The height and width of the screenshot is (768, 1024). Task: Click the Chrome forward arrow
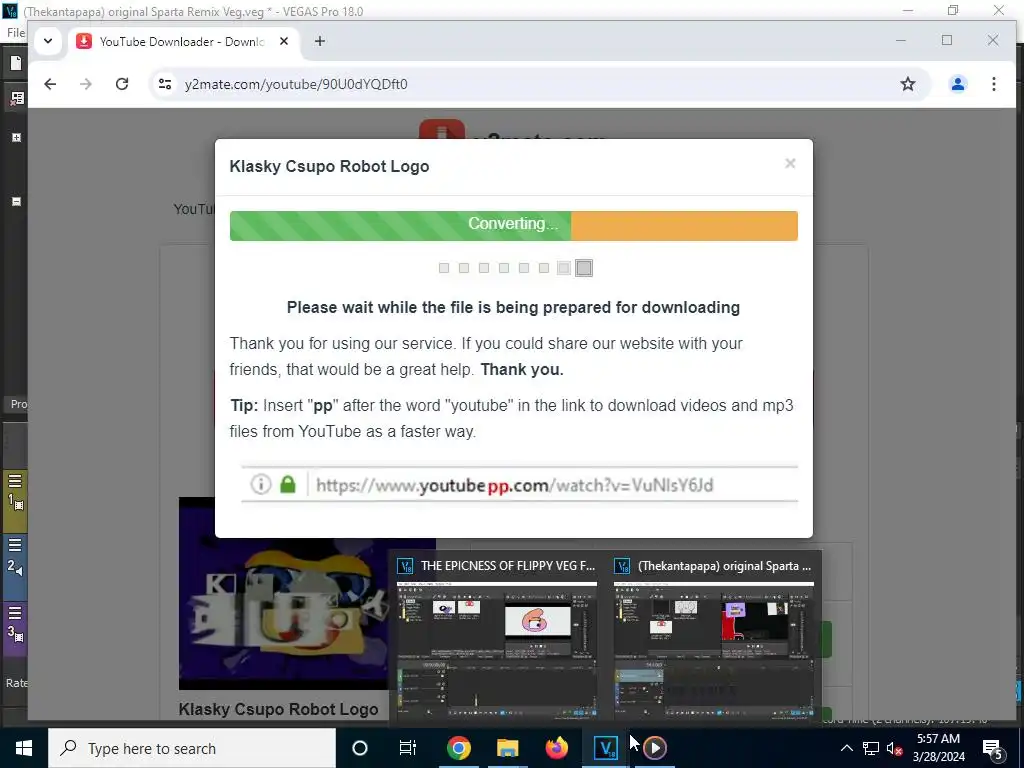(x=86, y=84)
